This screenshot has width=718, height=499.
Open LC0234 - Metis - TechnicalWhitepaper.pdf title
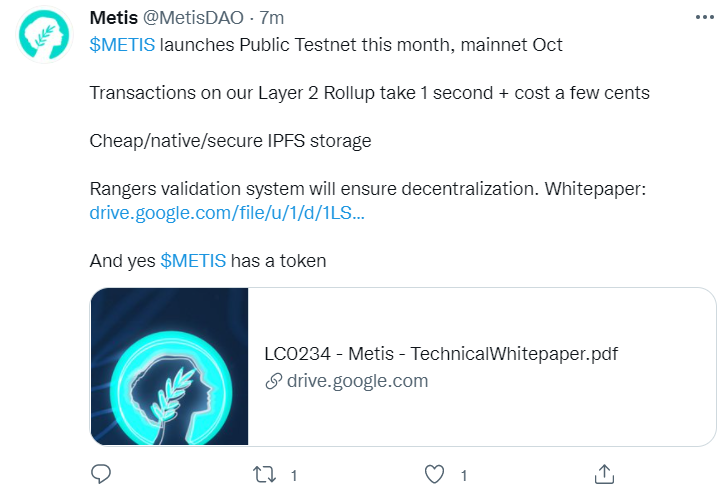click(441, 354)
